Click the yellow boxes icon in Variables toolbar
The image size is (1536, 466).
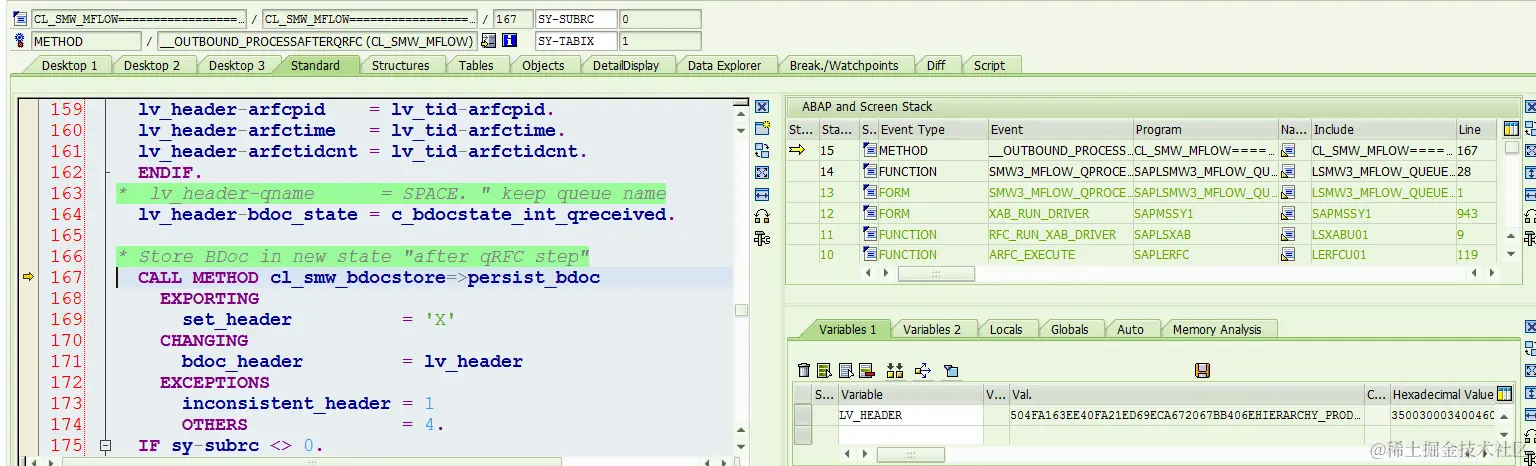895,371
